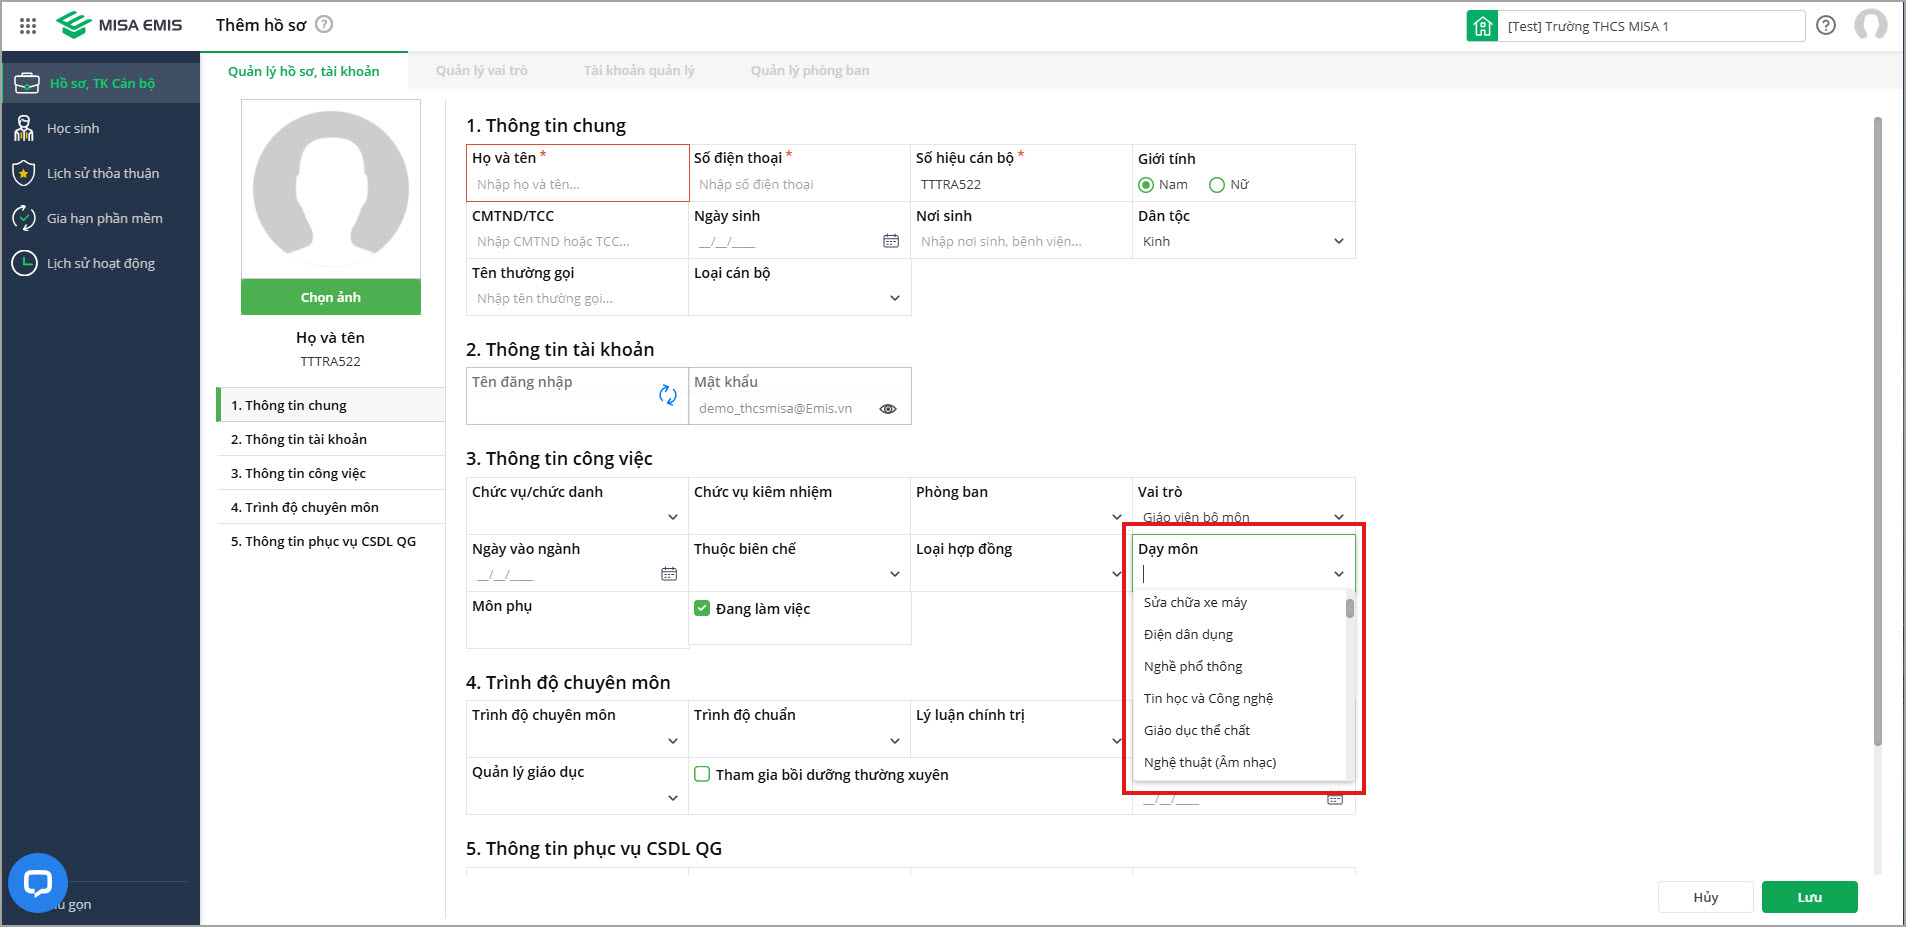Show the password with the eye icon
The width and height of the screenshot is (1906, 927).
point(888,409)
